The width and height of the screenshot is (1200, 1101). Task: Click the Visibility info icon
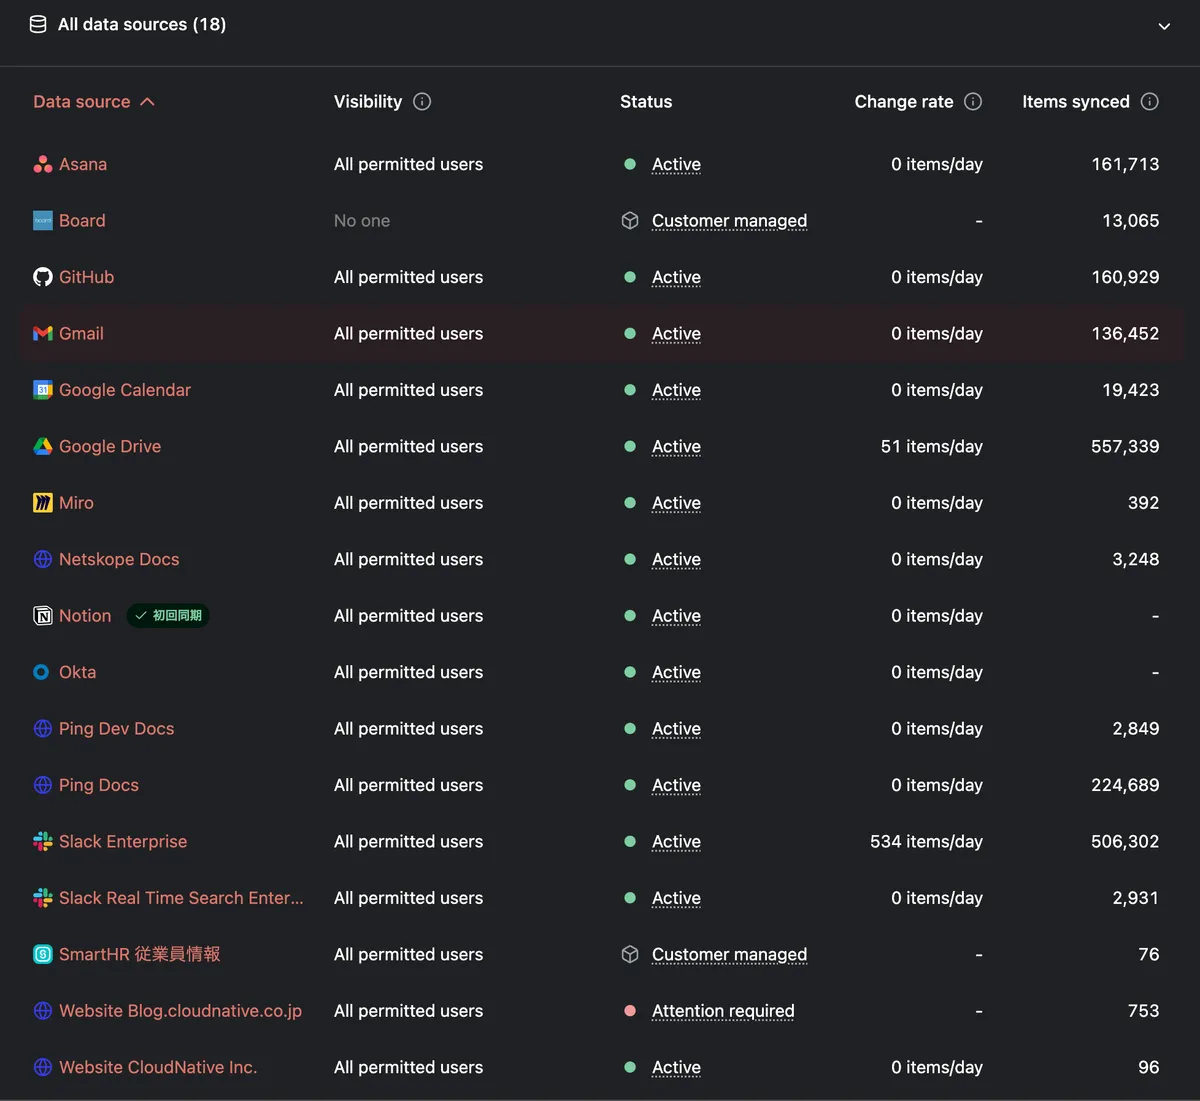[422, 102]
